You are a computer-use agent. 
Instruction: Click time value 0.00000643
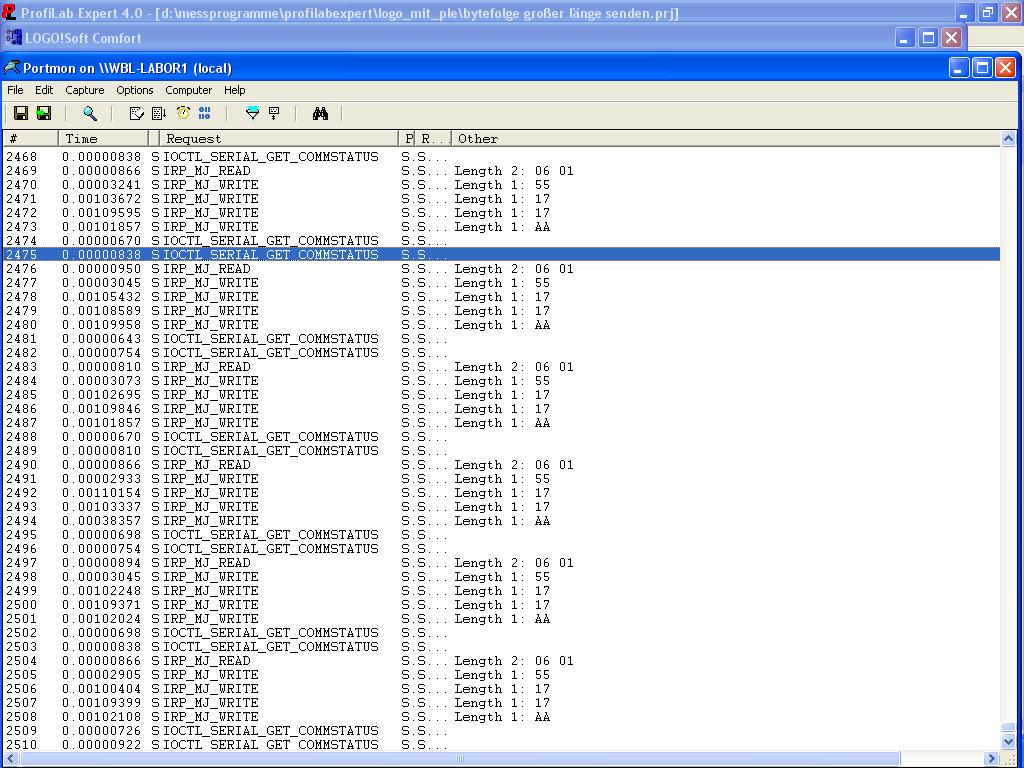click(101, 339)
